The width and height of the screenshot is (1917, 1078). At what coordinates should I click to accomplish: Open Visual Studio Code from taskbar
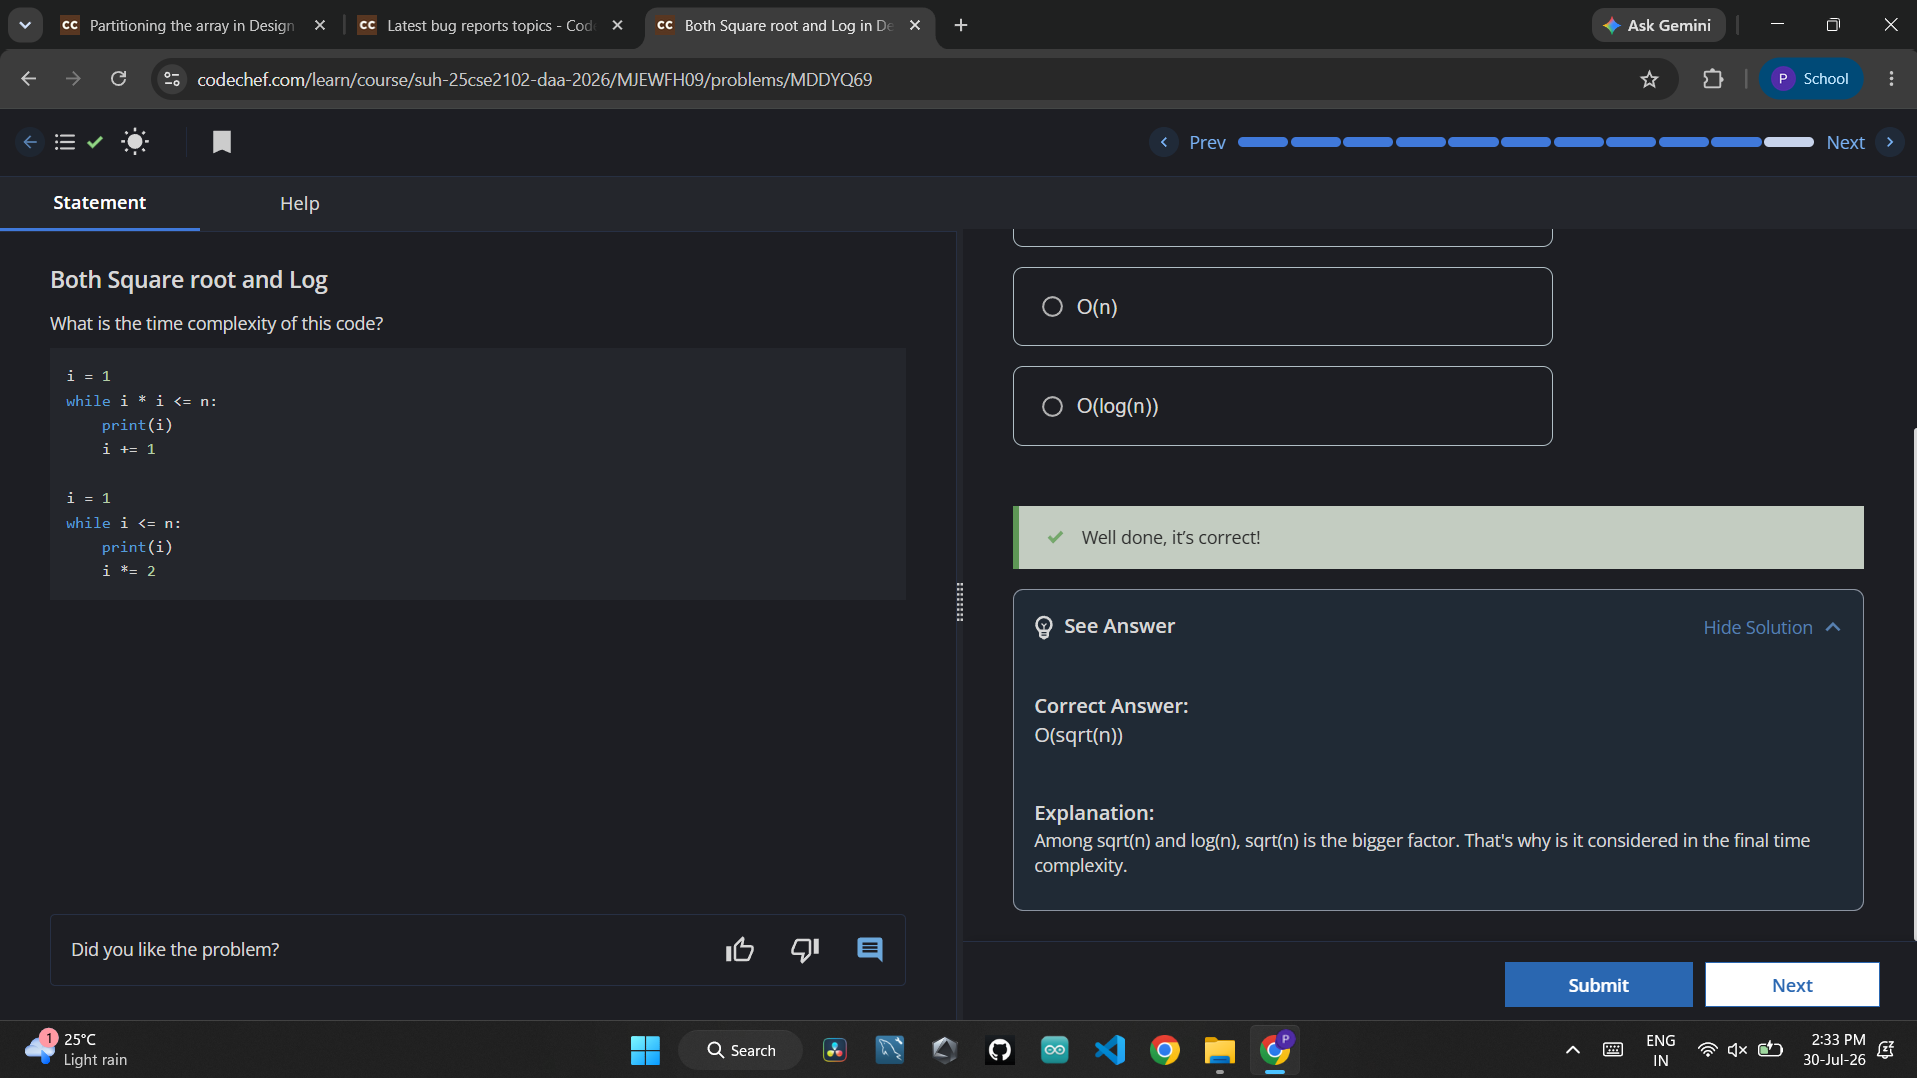click(1110, 1050)
